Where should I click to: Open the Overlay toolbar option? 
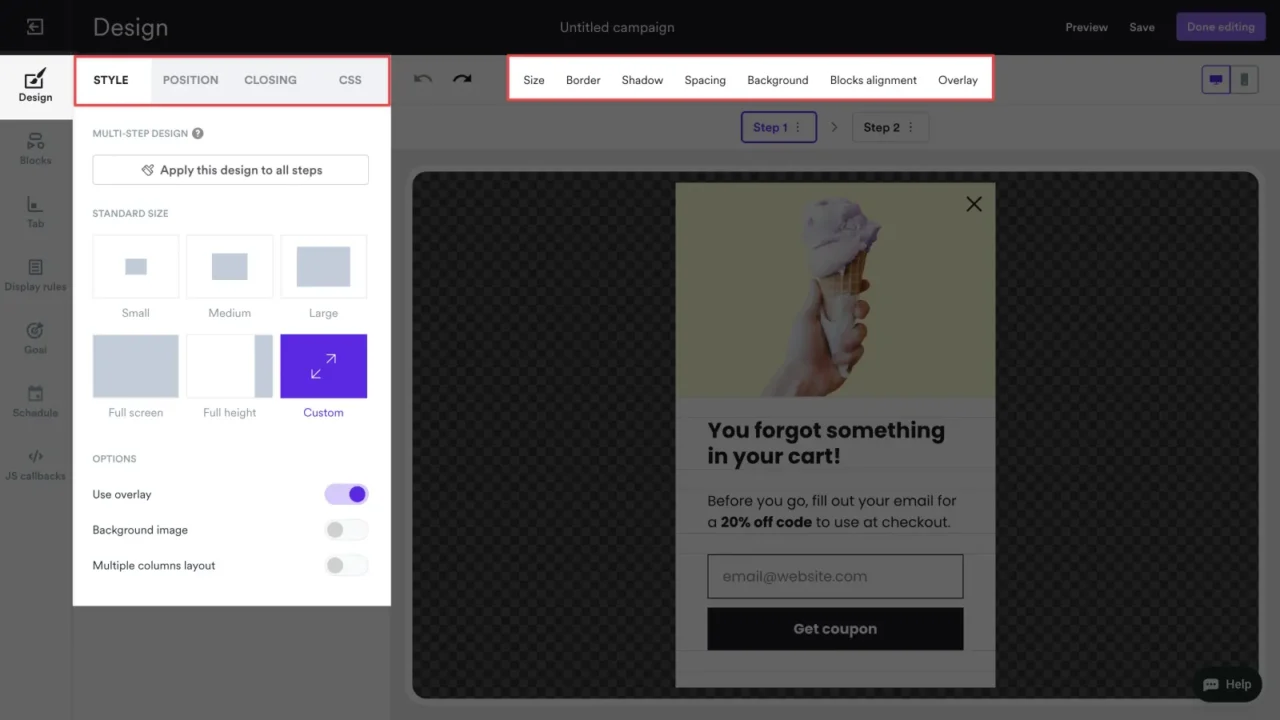958,80
